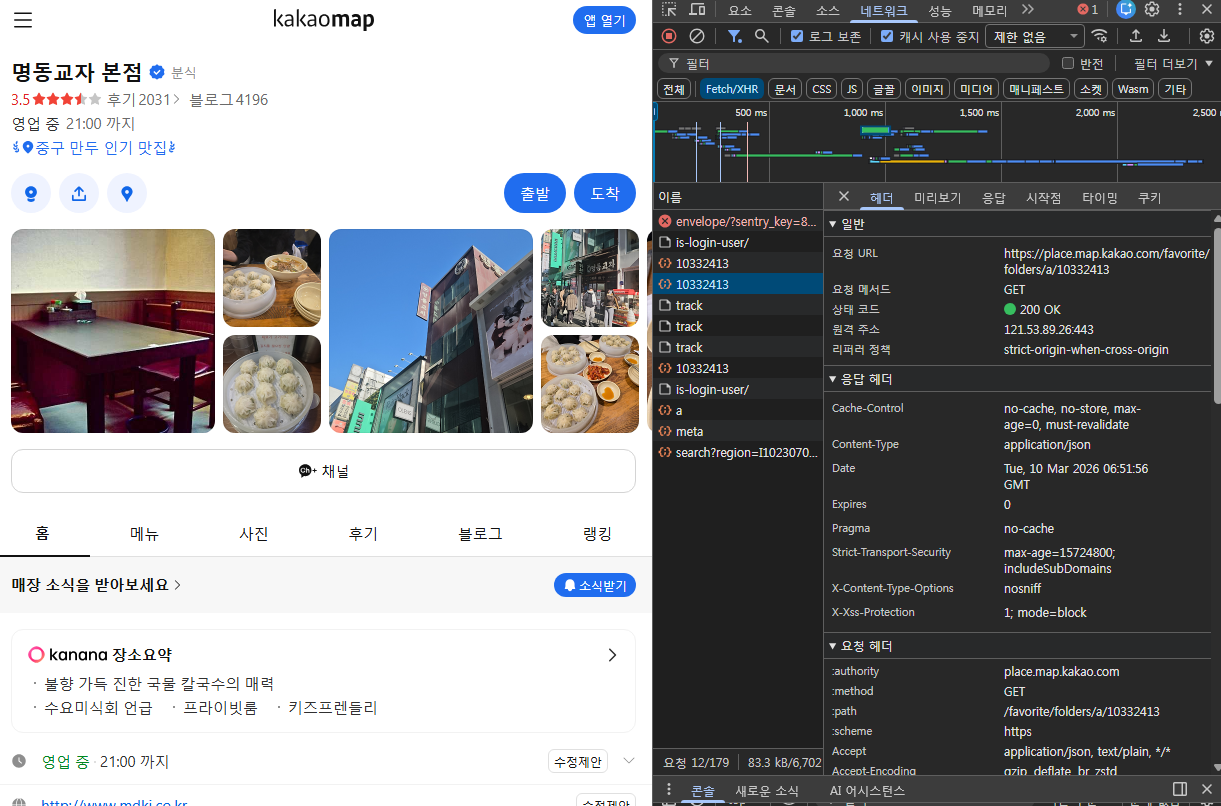This screenshot has height=806, width=1221.
Task: Click the 소식받기 button
Action: pyautogui.click(x=595, y=585)
